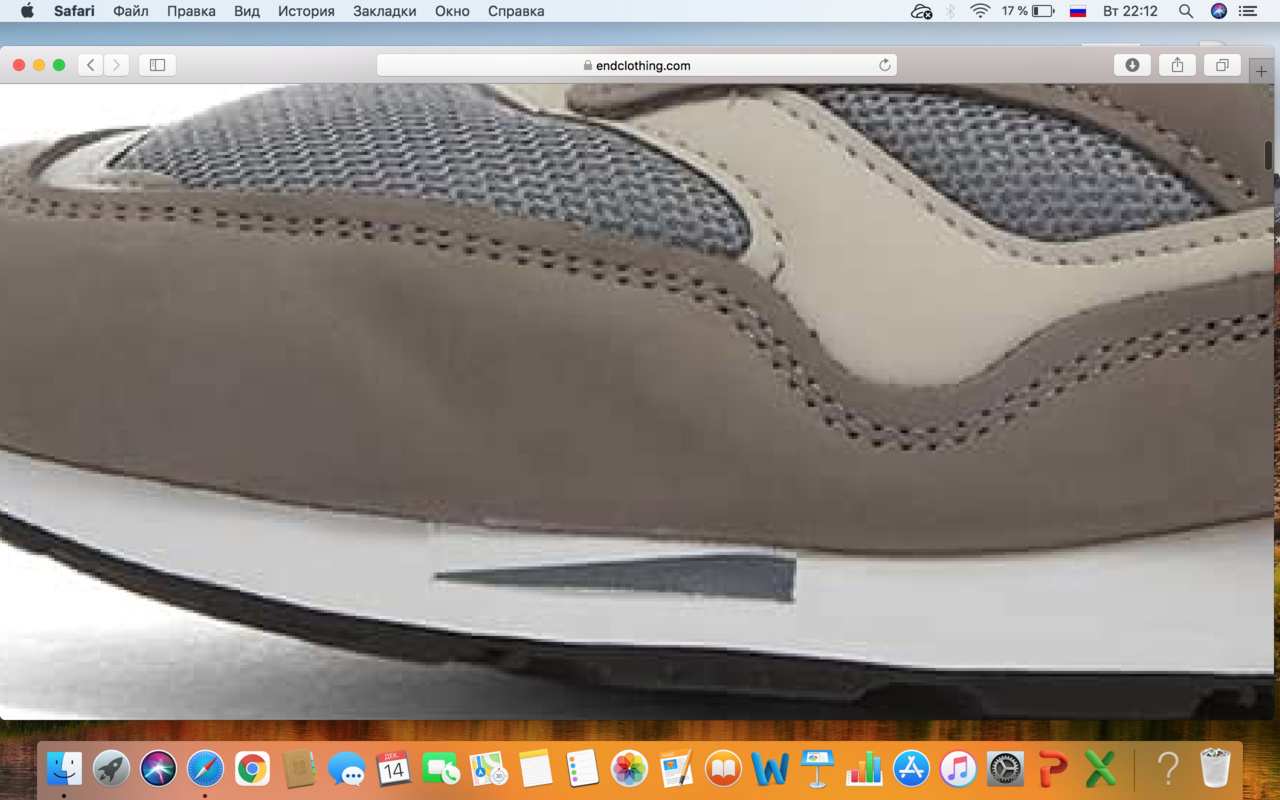Open Maps from the Dock
Viewport: 1280px width, 800px height.
tap(488, 768)
